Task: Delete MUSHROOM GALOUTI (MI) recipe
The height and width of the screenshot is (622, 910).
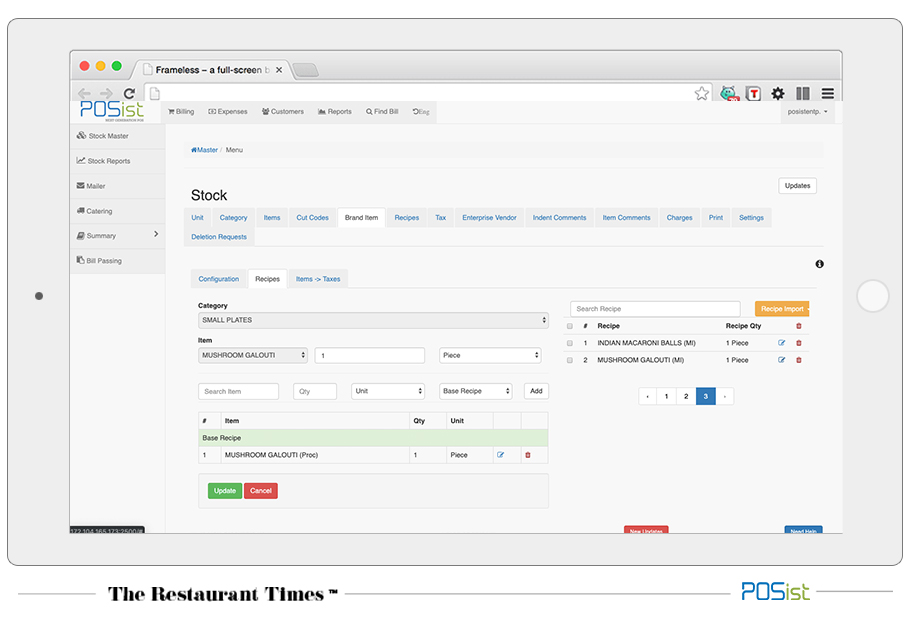Action: click(799, 360)
